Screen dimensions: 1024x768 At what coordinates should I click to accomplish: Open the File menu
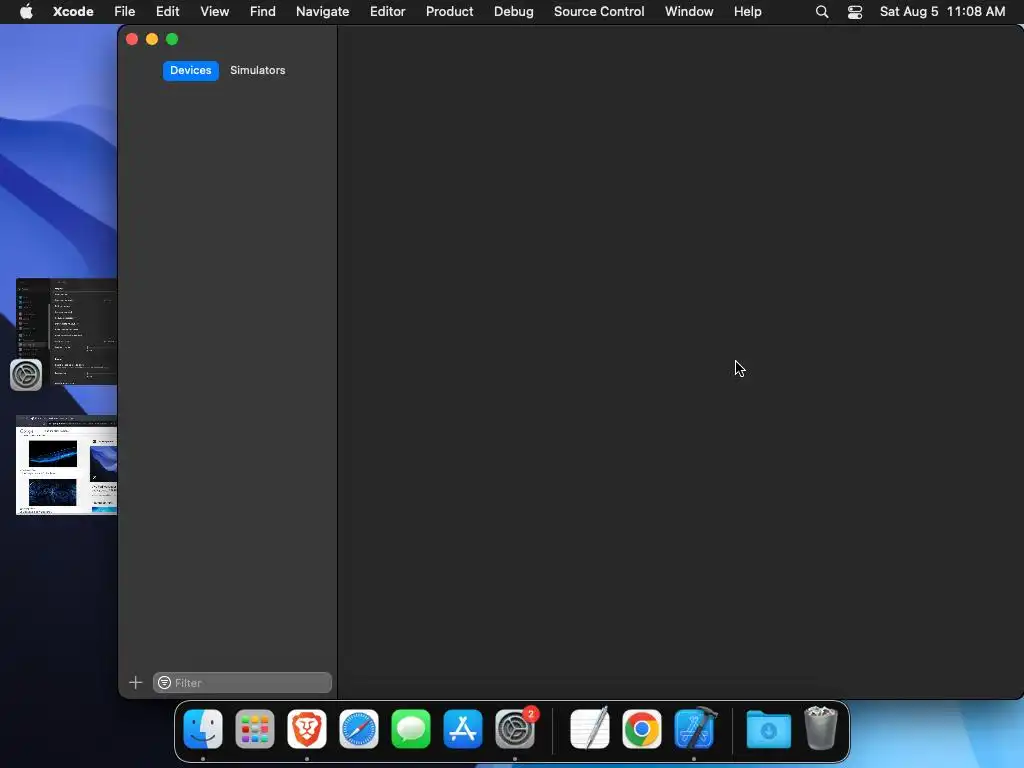point(125,12)
